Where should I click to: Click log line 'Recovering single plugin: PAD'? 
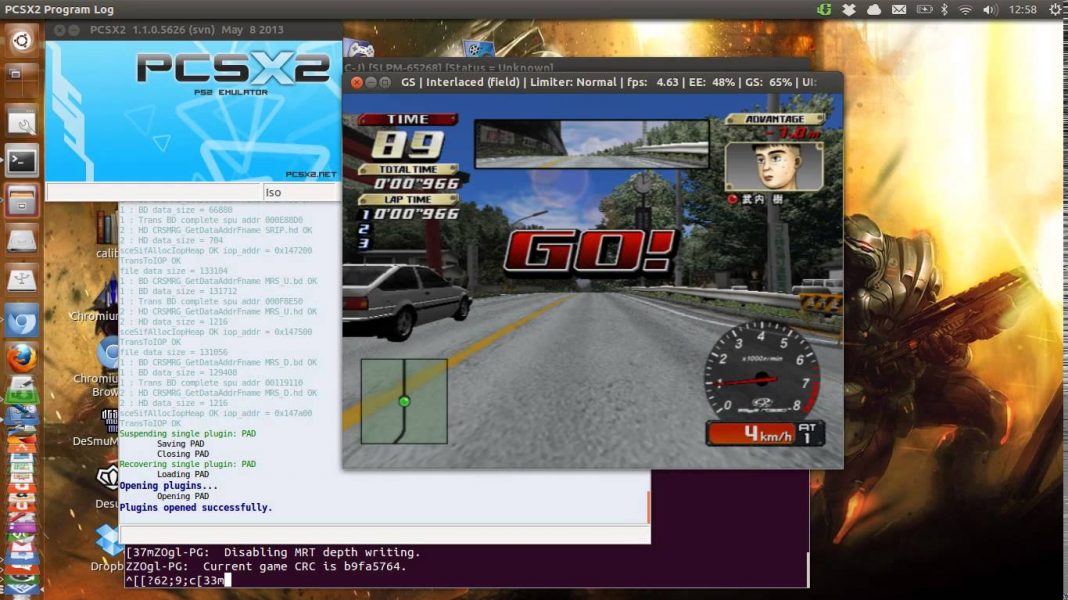(x=187, y=464)
